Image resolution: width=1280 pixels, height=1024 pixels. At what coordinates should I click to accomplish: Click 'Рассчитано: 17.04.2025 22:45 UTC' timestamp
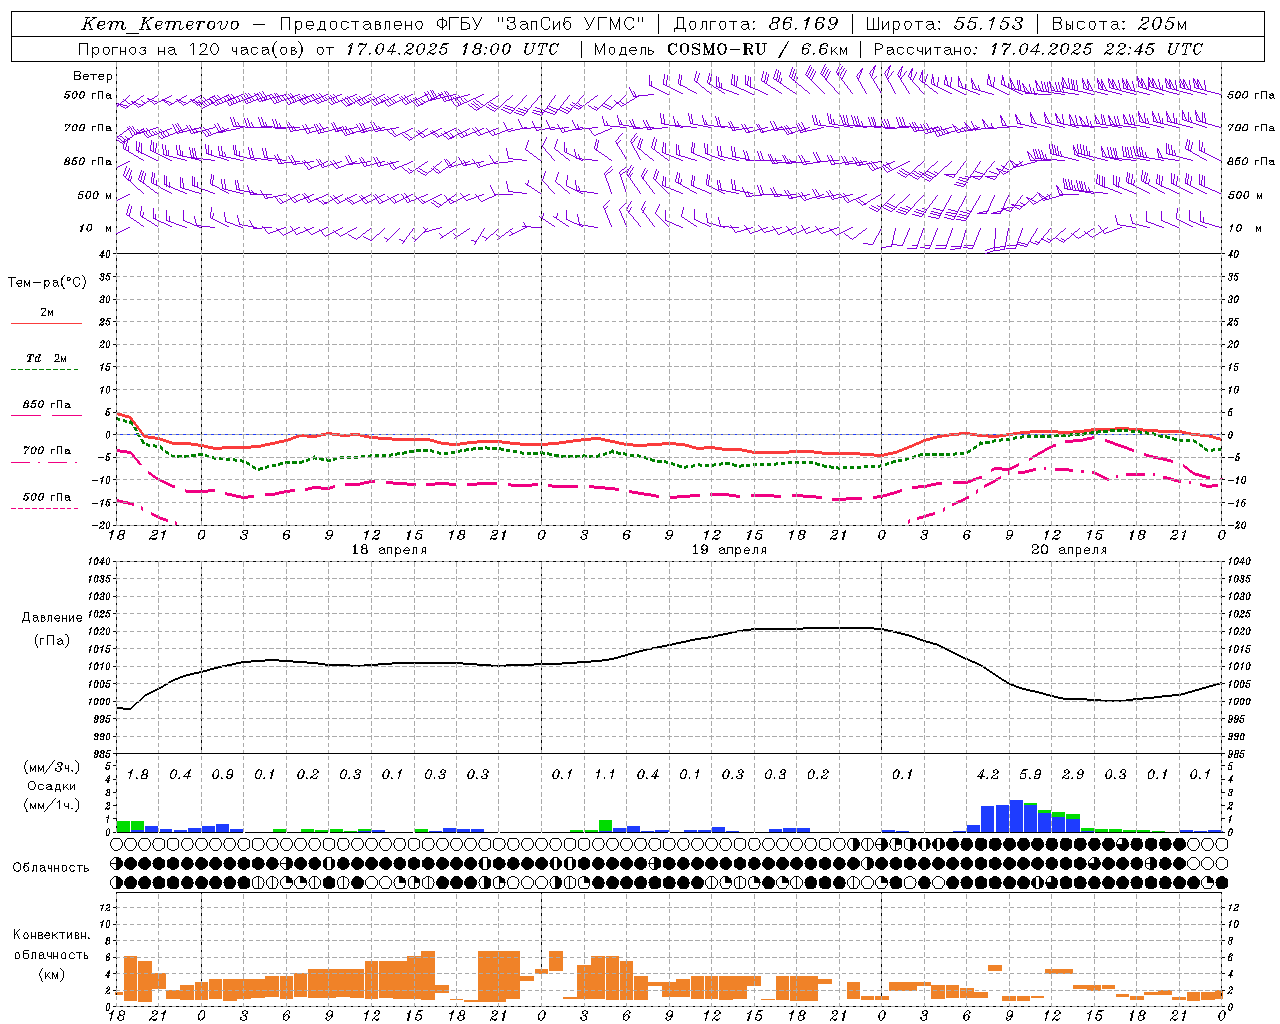point(1038,49)
